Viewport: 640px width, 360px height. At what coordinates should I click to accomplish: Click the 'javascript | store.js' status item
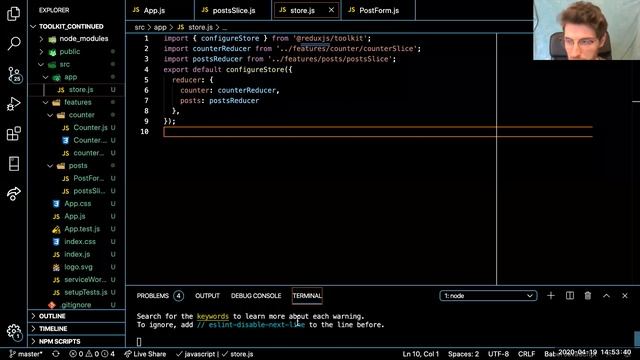coord(215,354)
